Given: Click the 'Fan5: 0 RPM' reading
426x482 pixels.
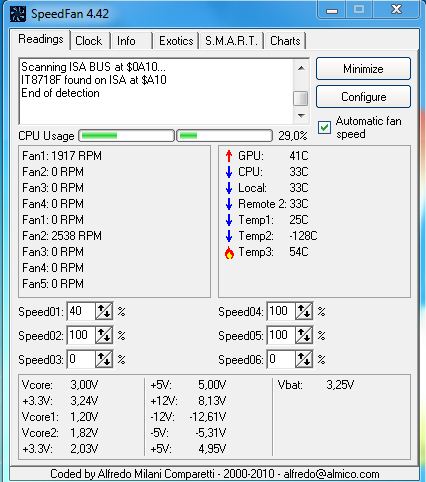Looking at the screenshot, I should [x=53, y=284].
